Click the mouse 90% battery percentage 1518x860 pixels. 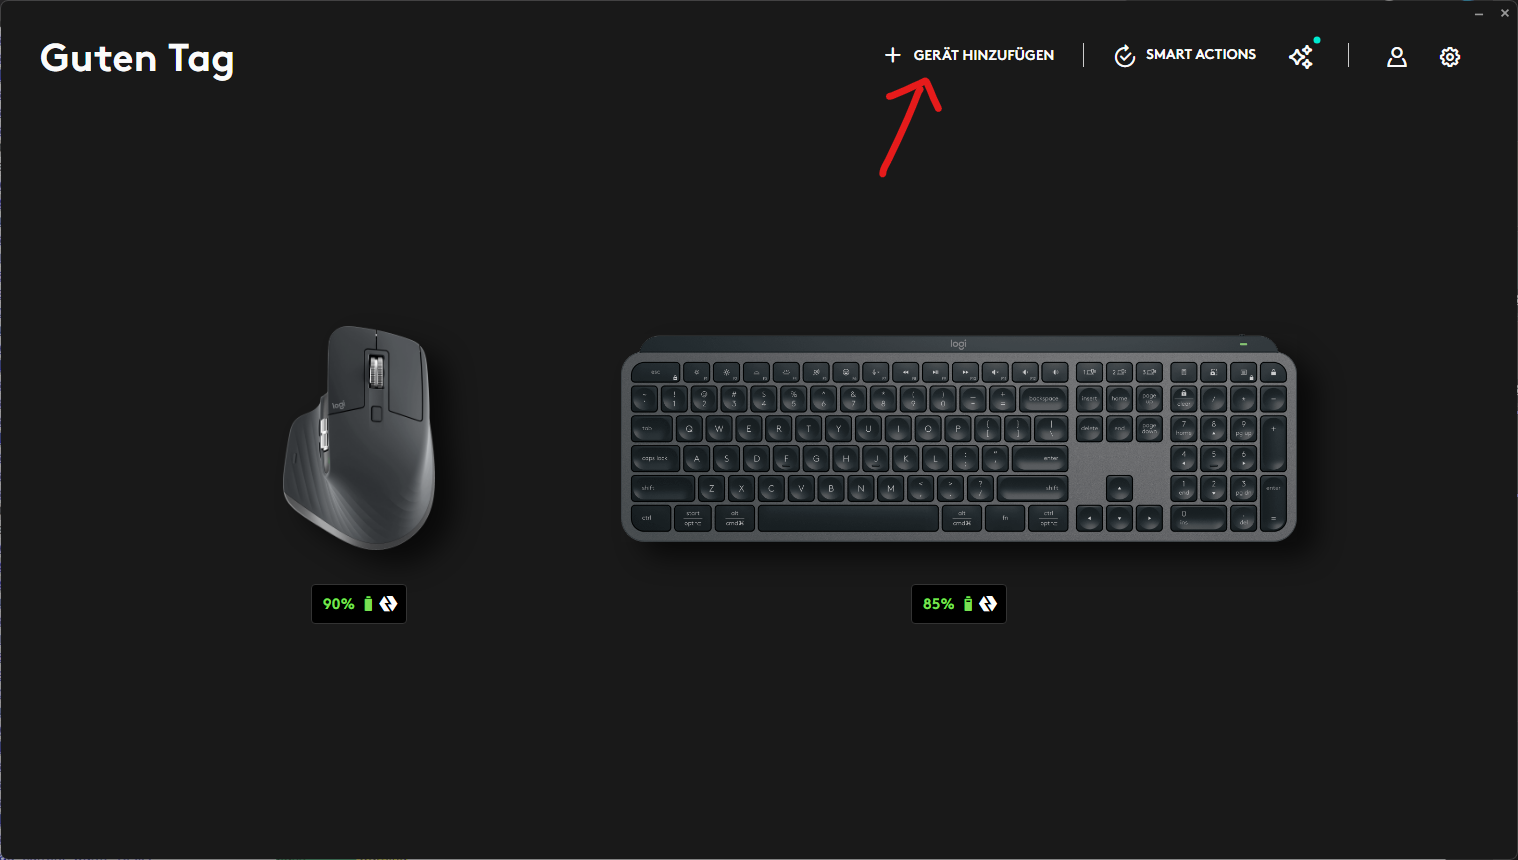338,604
